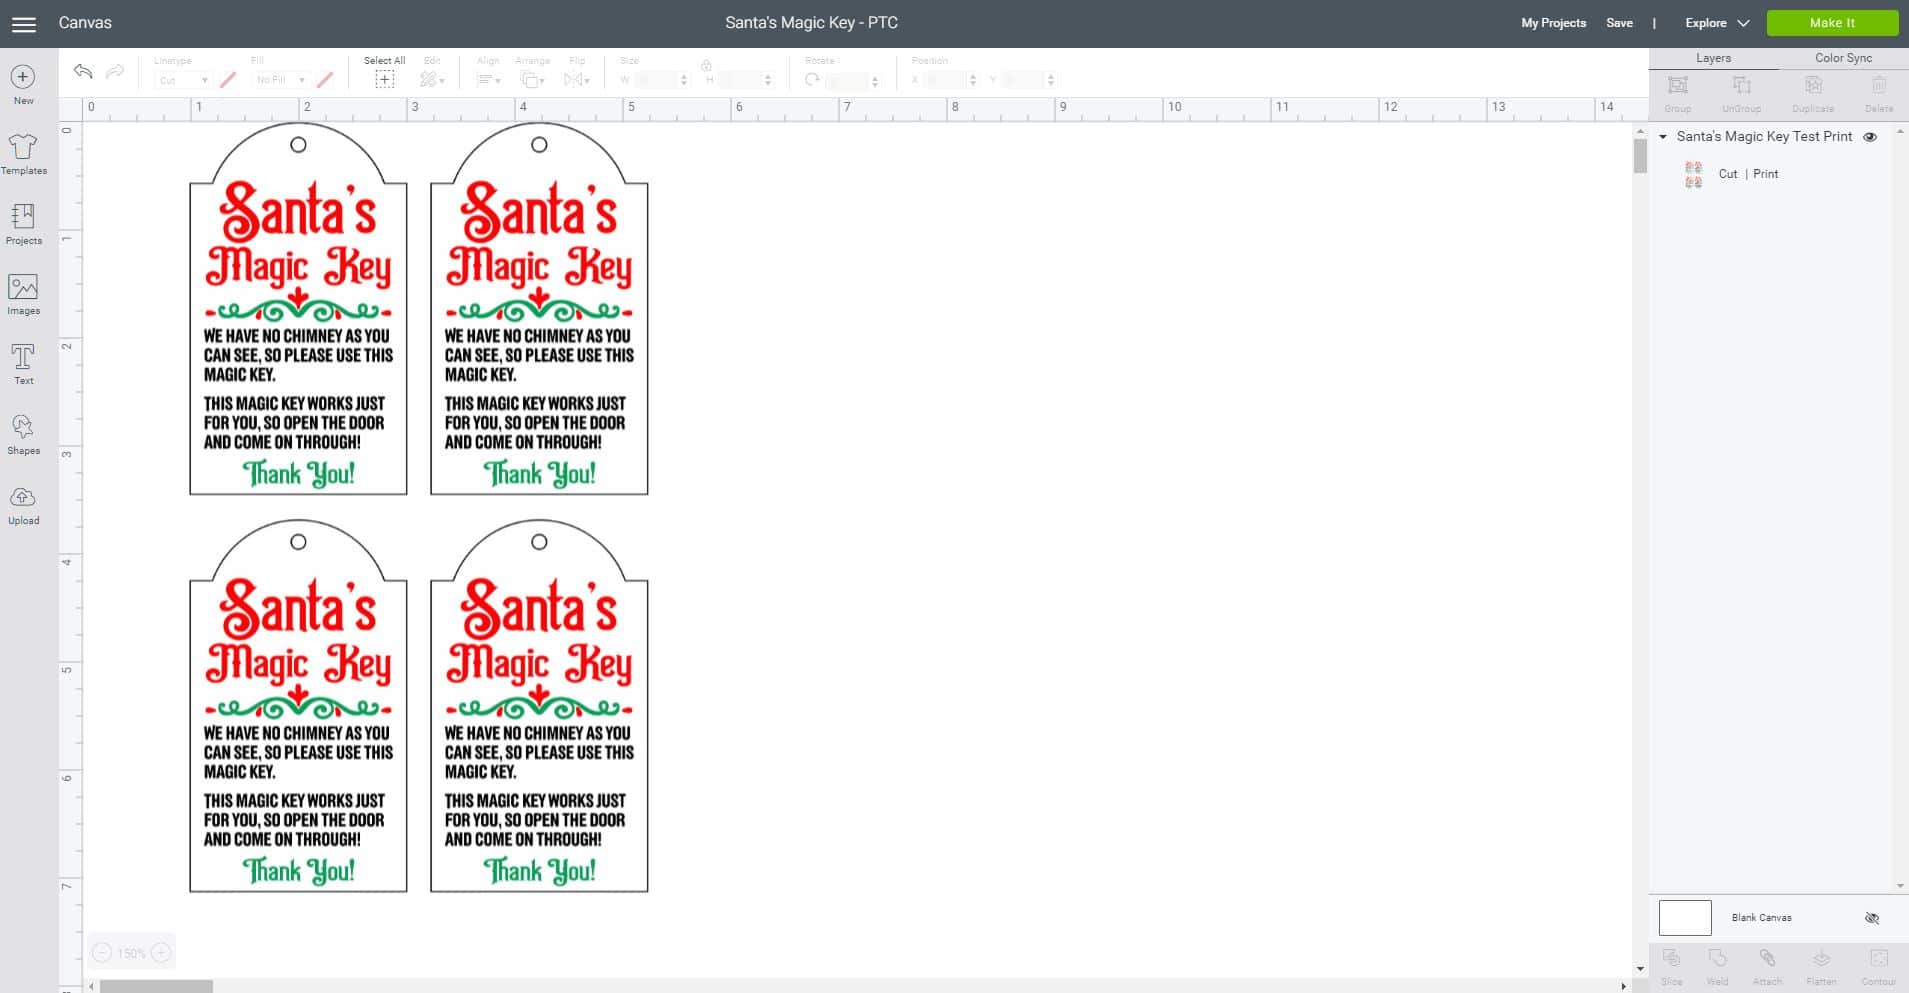Click the Y position input field
The image size is (1909, 993).
point(1023,80)
